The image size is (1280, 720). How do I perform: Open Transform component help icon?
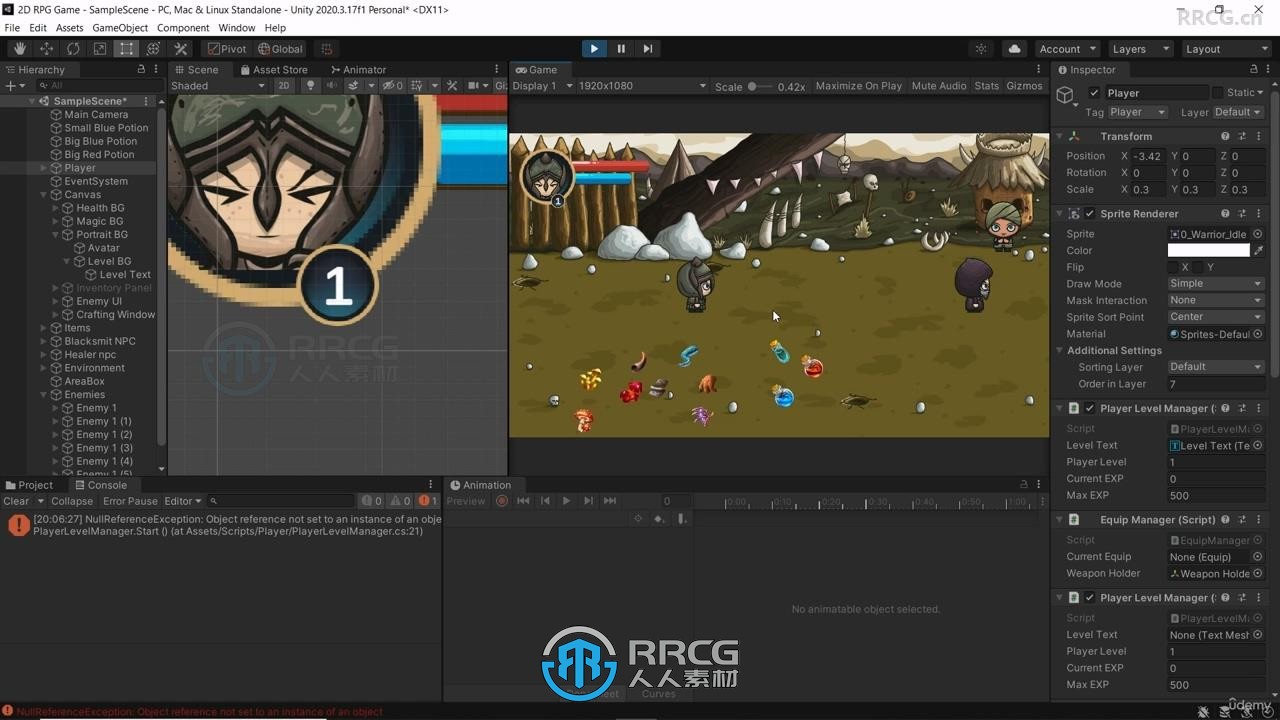pos(1225,136)
